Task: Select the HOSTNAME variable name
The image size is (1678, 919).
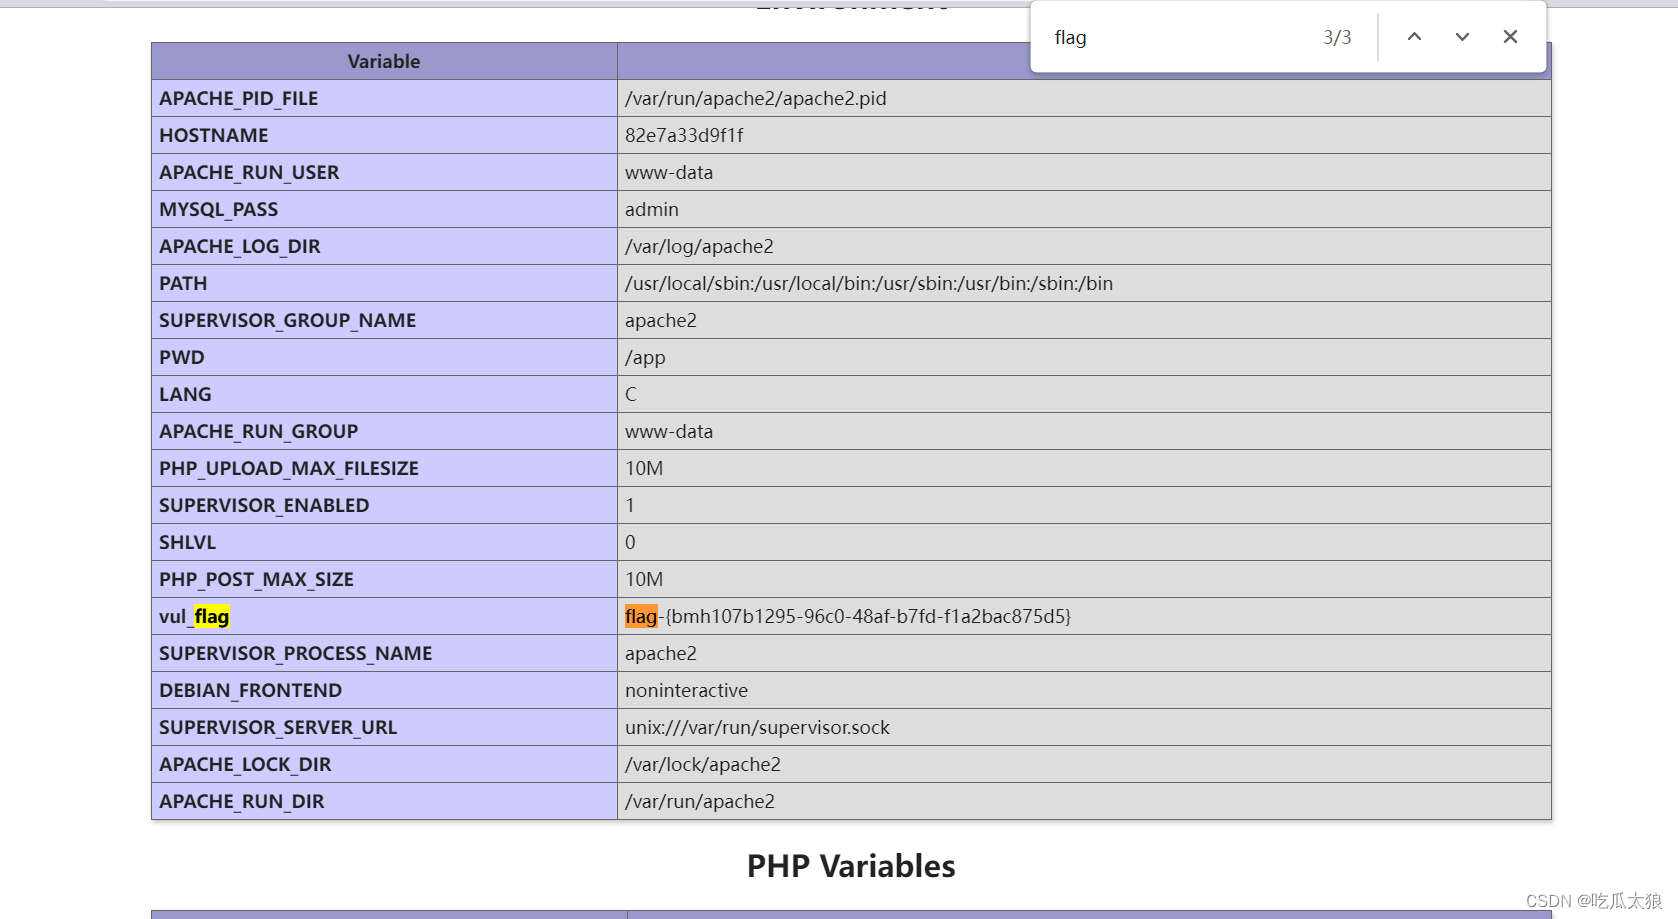Action: pos(213,135)
